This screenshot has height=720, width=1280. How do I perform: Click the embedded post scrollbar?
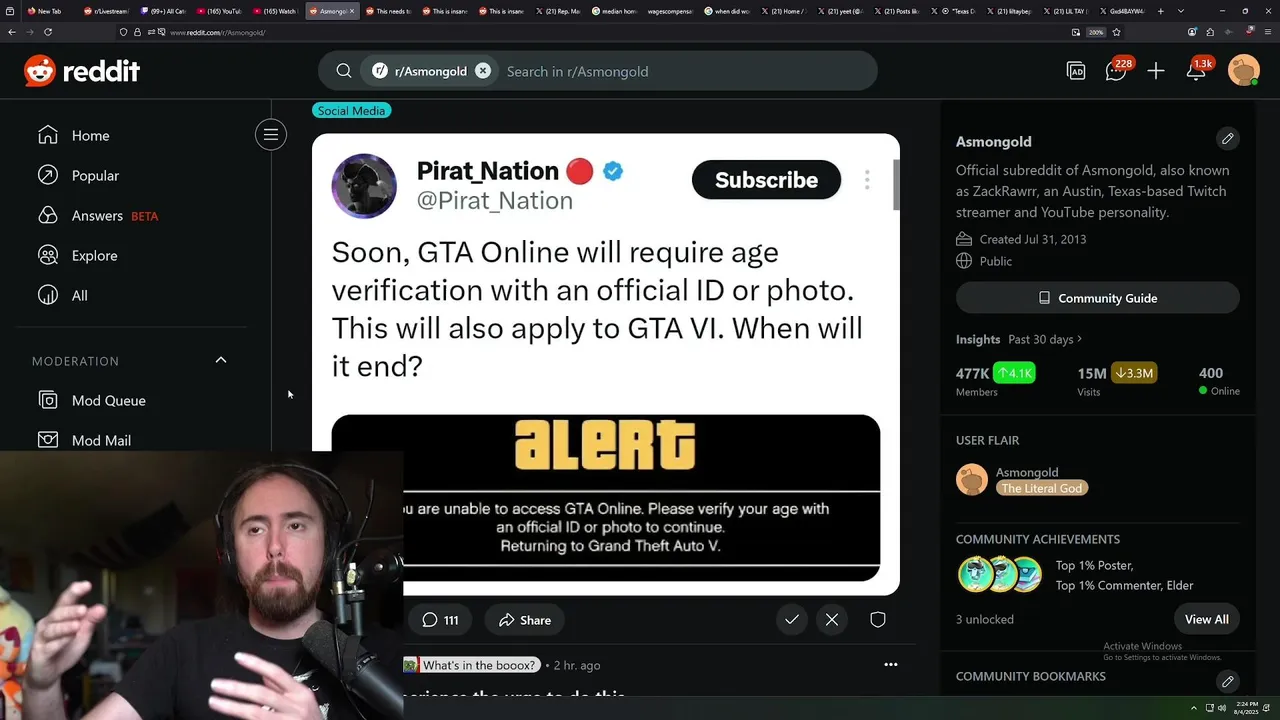[x=897, y=185]
